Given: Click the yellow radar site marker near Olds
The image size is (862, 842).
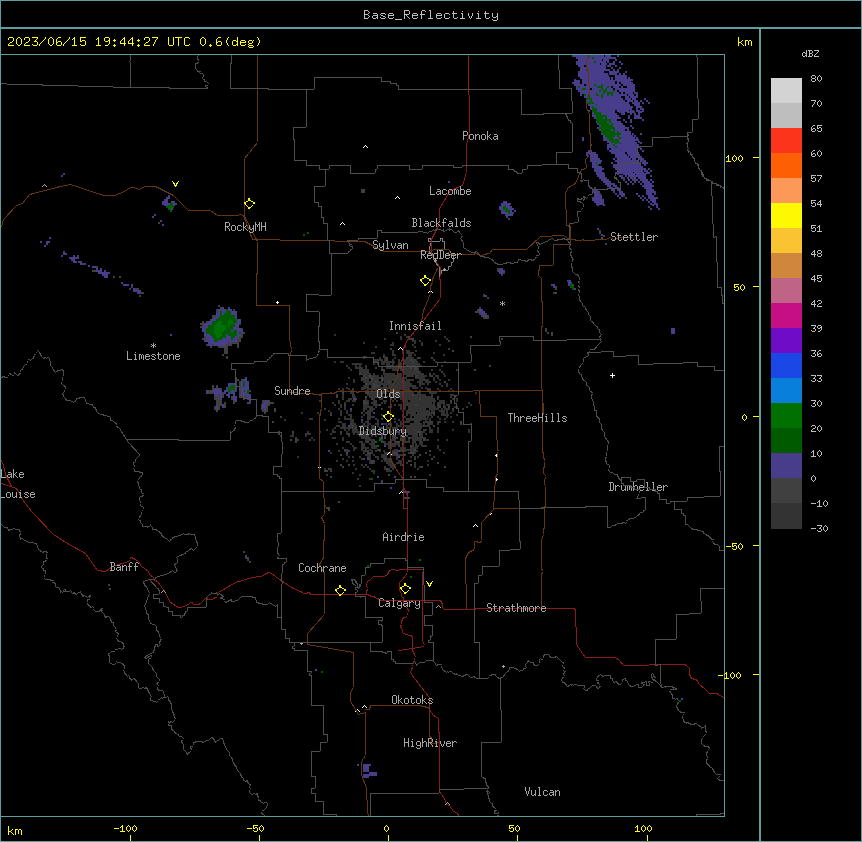Looking at the screenshot, I should (388, 417).
